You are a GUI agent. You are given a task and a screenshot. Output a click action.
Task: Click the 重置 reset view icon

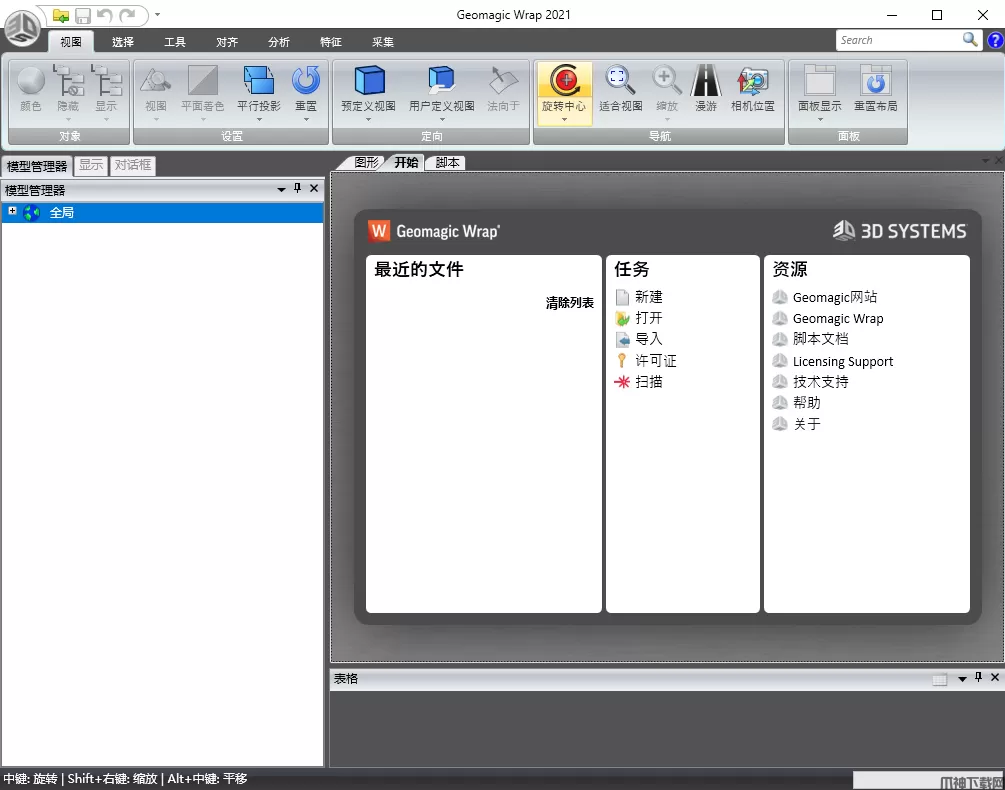[x=305, y=81]
